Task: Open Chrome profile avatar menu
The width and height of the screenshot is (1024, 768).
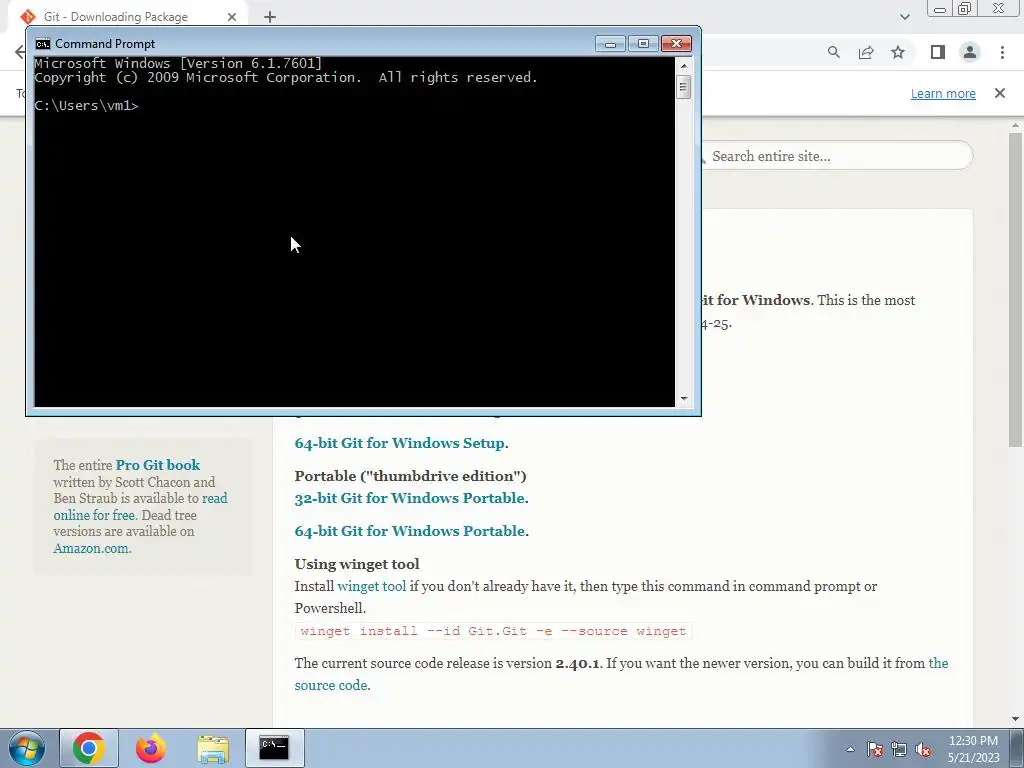Action: tap(970, 52)
